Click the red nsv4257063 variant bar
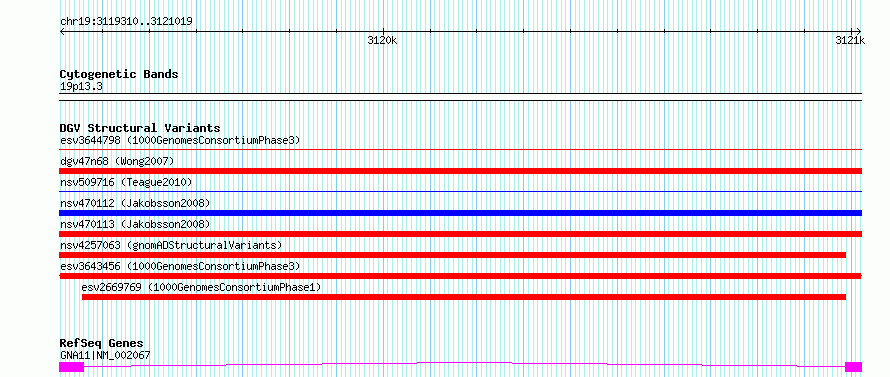The image size is (890, 377). (x=452, y=255)
